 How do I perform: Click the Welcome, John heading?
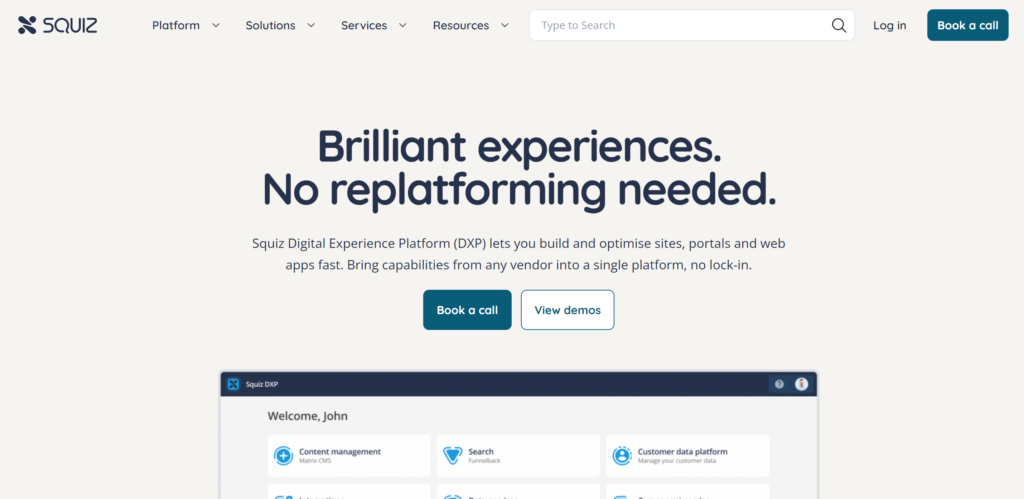(308, 415)
